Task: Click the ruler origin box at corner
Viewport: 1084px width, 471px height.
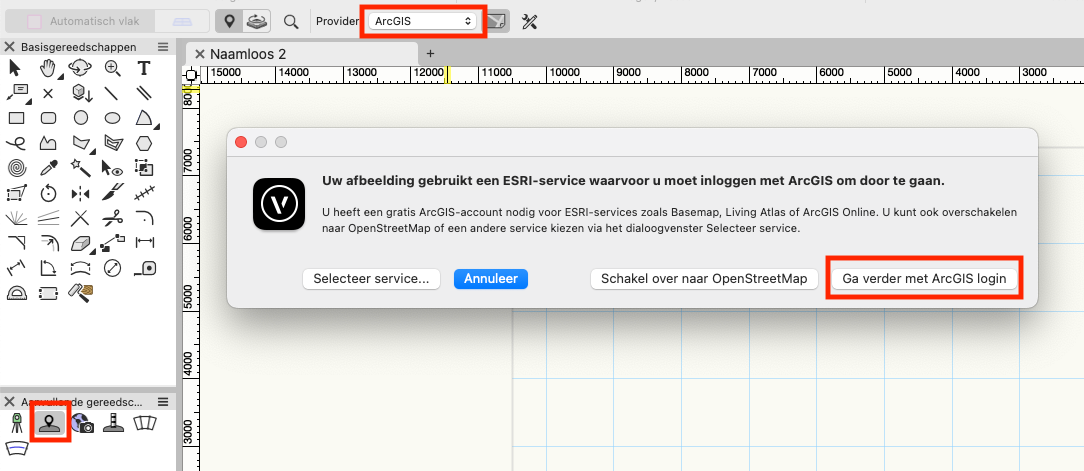Action: pos(191,75)
